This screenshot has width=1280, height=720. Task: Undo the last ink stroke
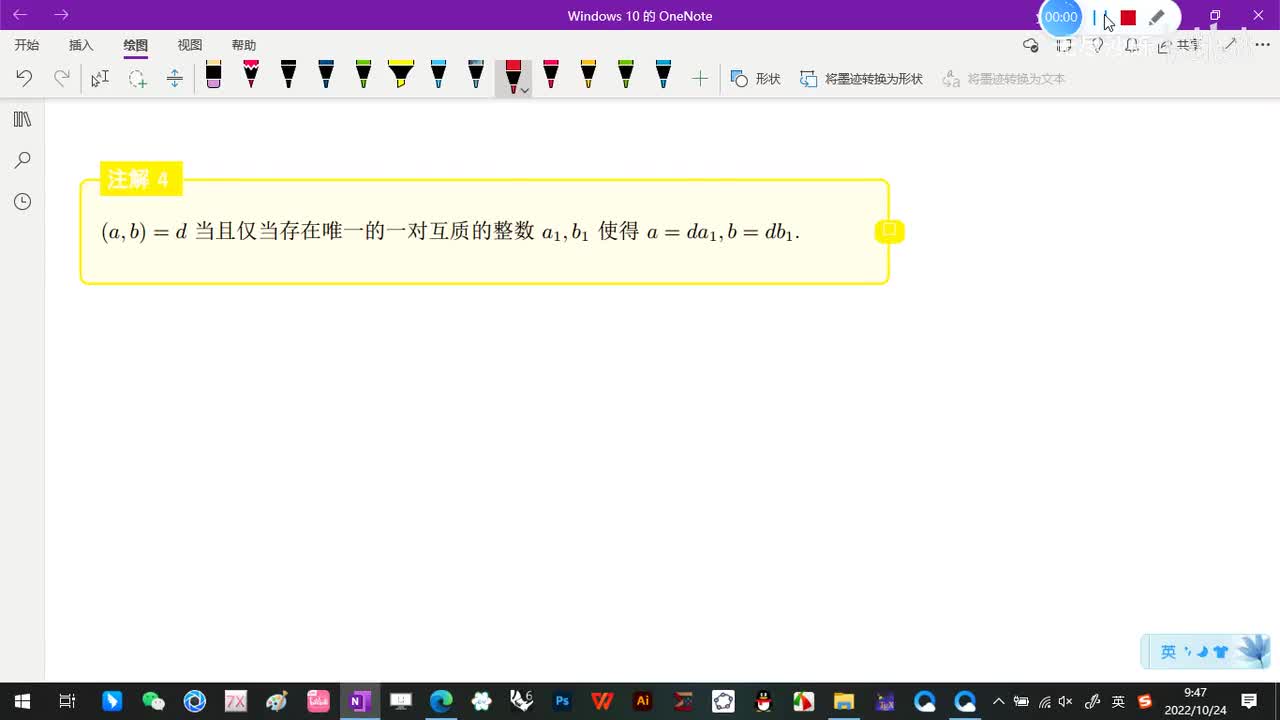coord(24,78)
